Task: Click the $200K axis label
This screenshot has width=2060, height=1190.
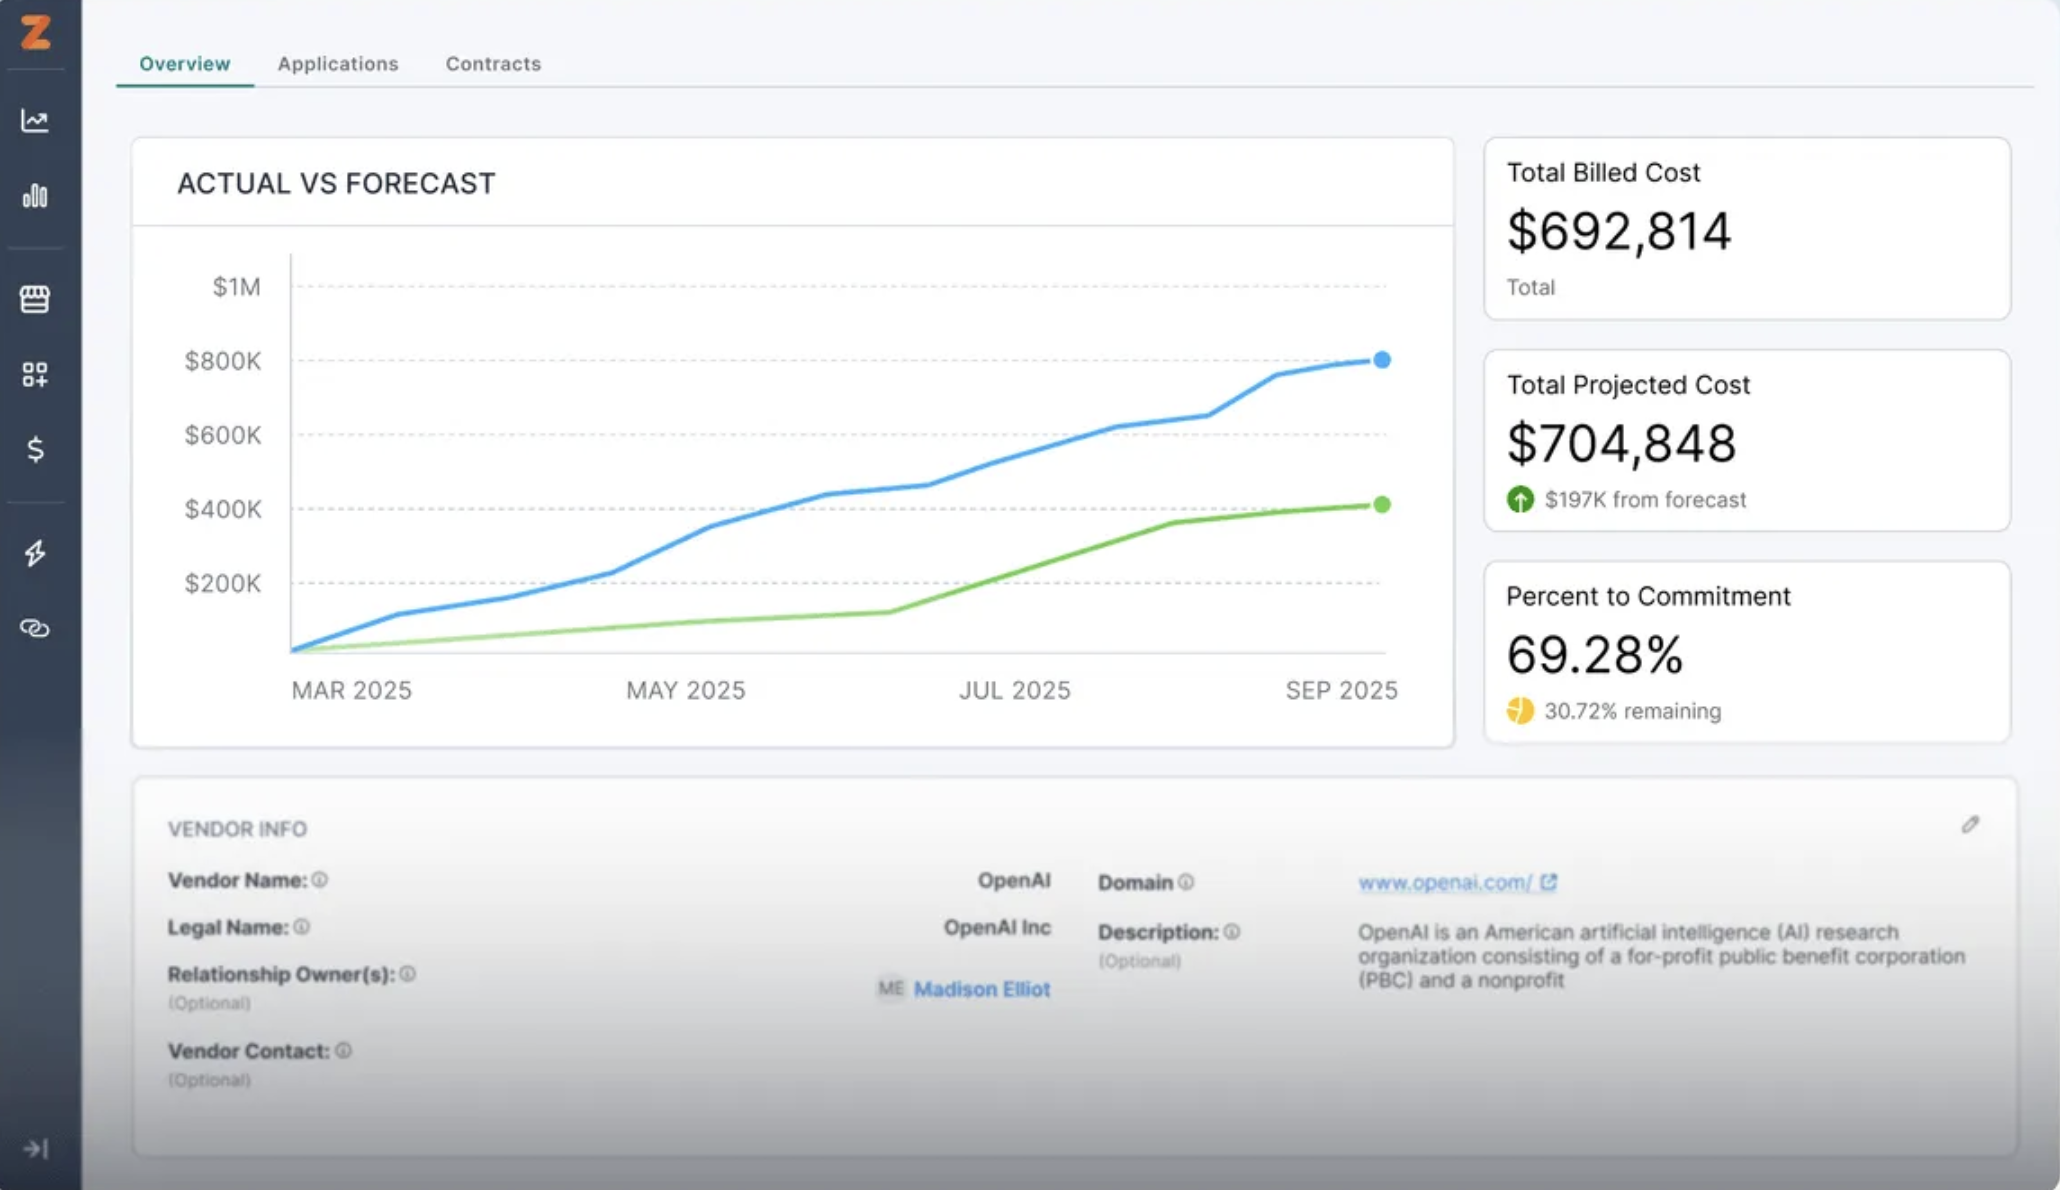Action: tap(223, 583)
